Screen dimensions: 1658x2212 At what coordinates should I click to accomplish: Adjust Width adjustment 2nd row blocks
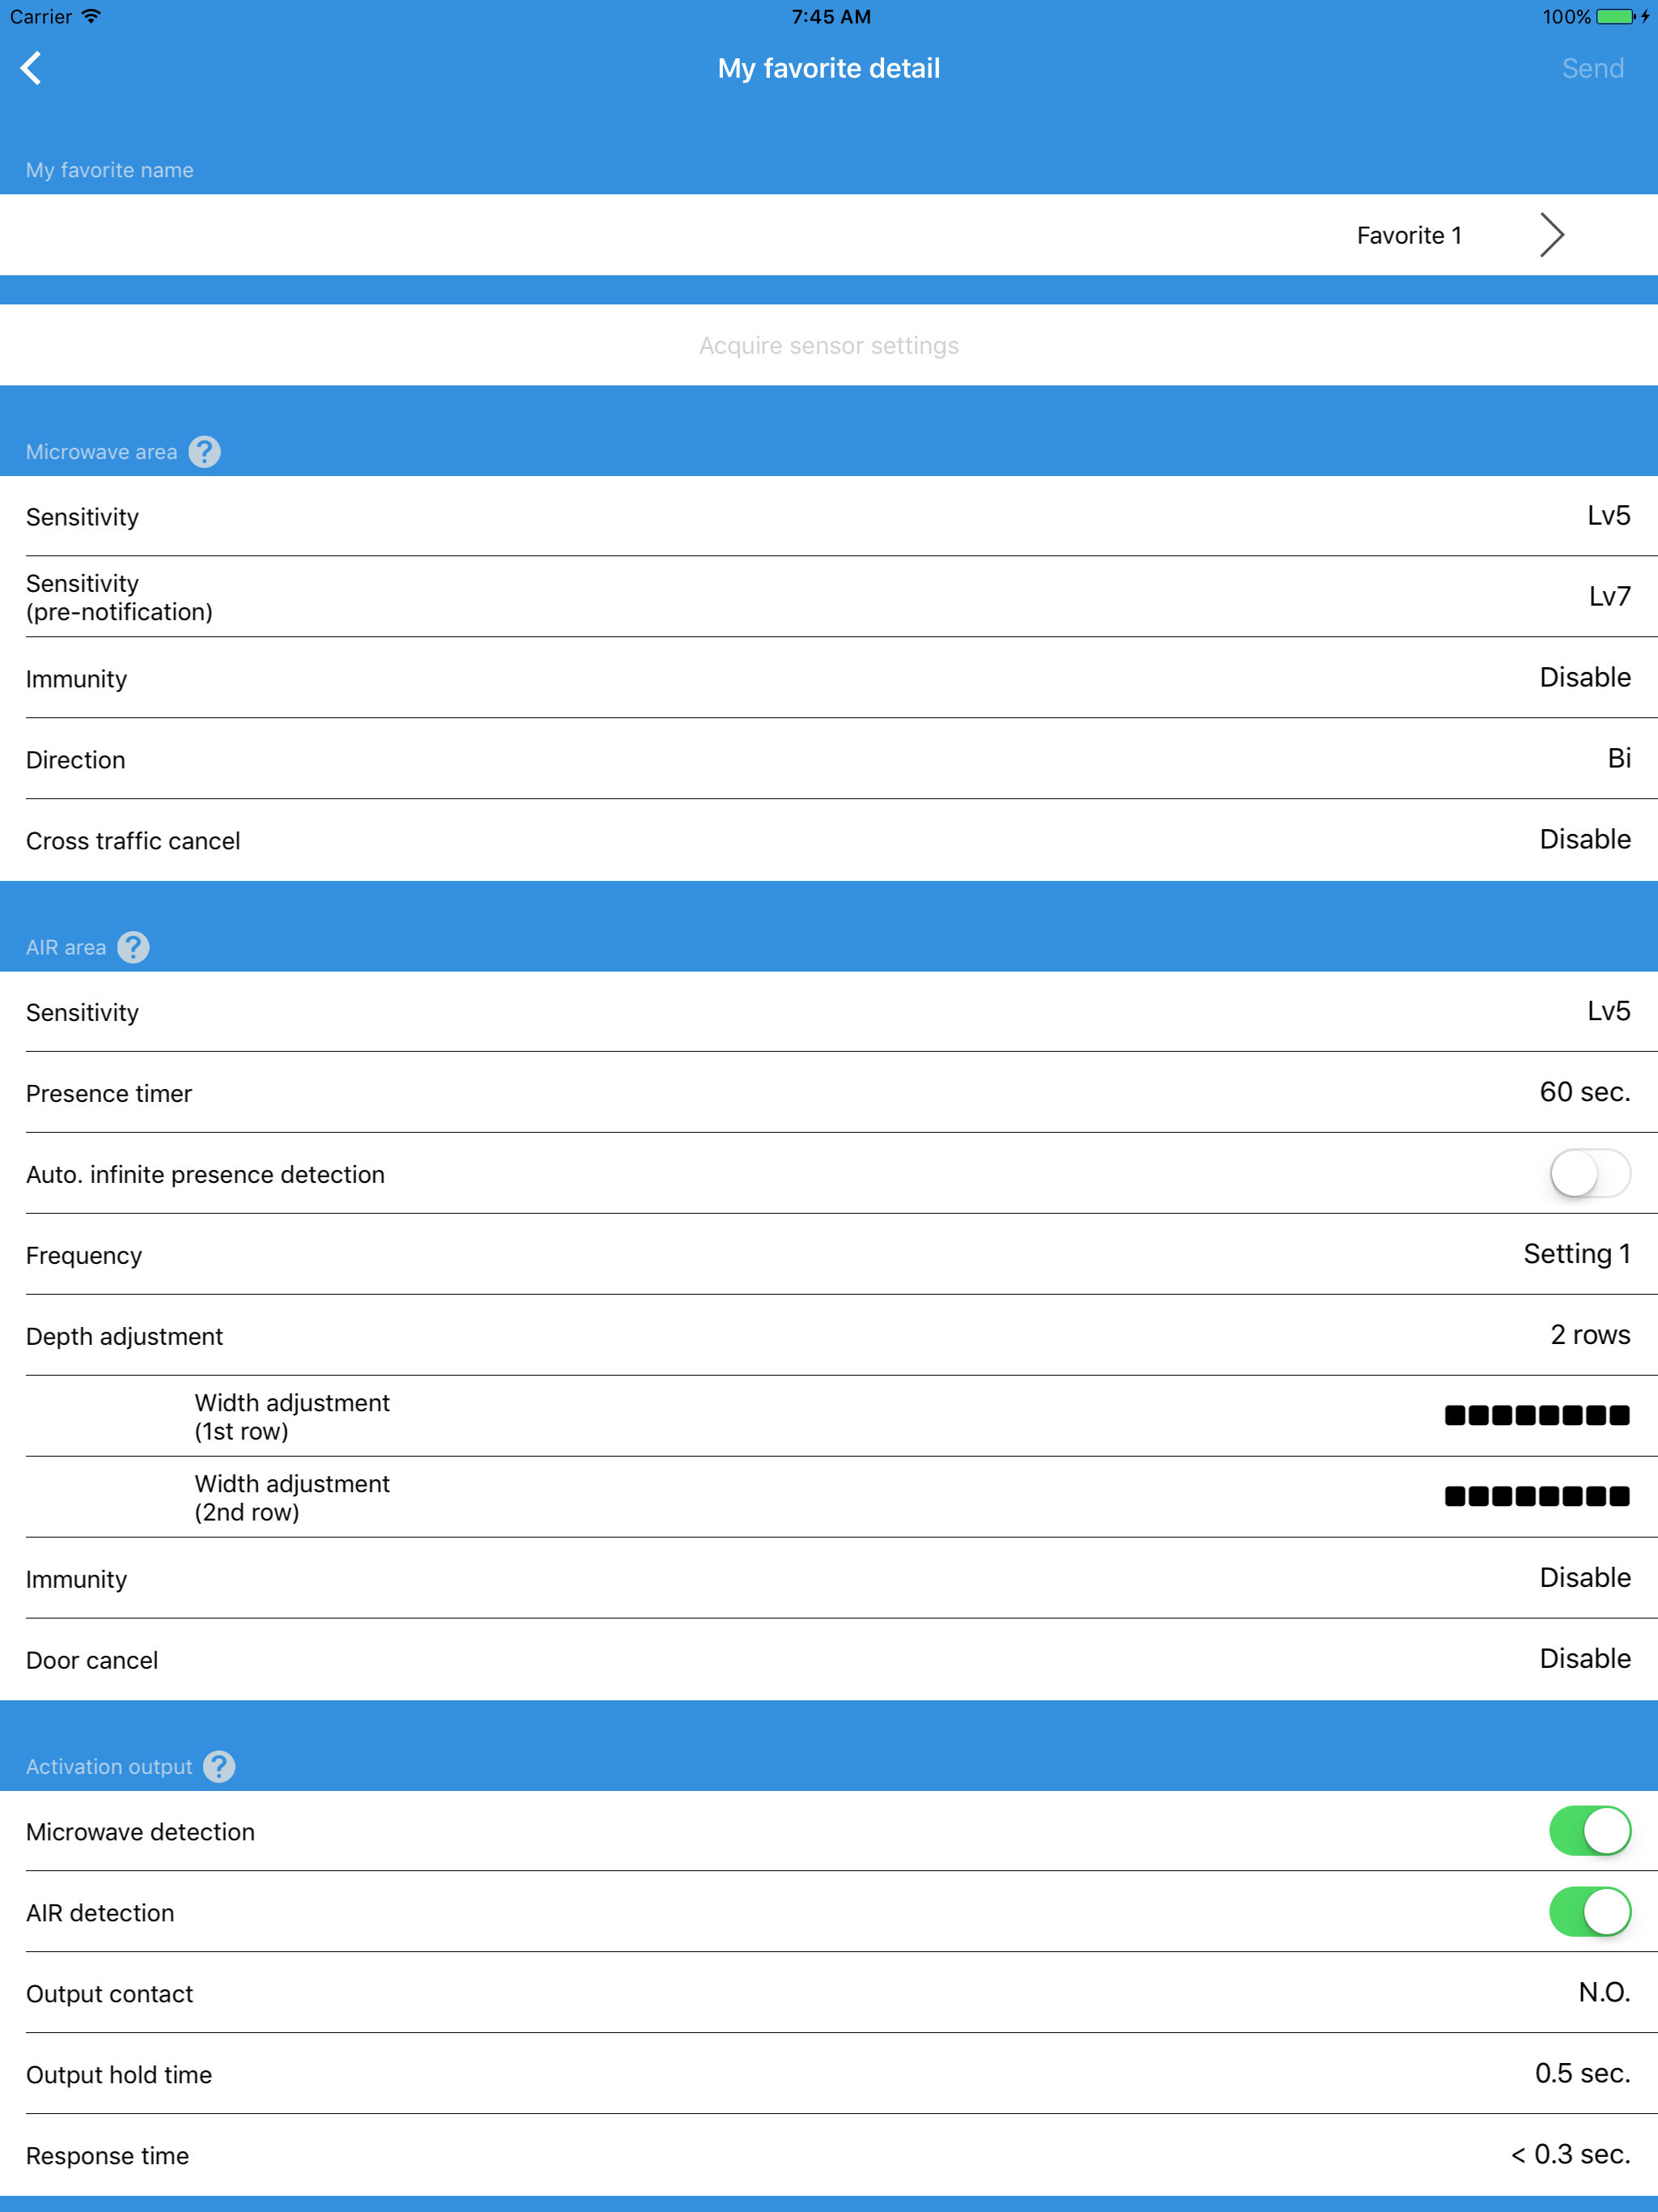[1537, 1496]
